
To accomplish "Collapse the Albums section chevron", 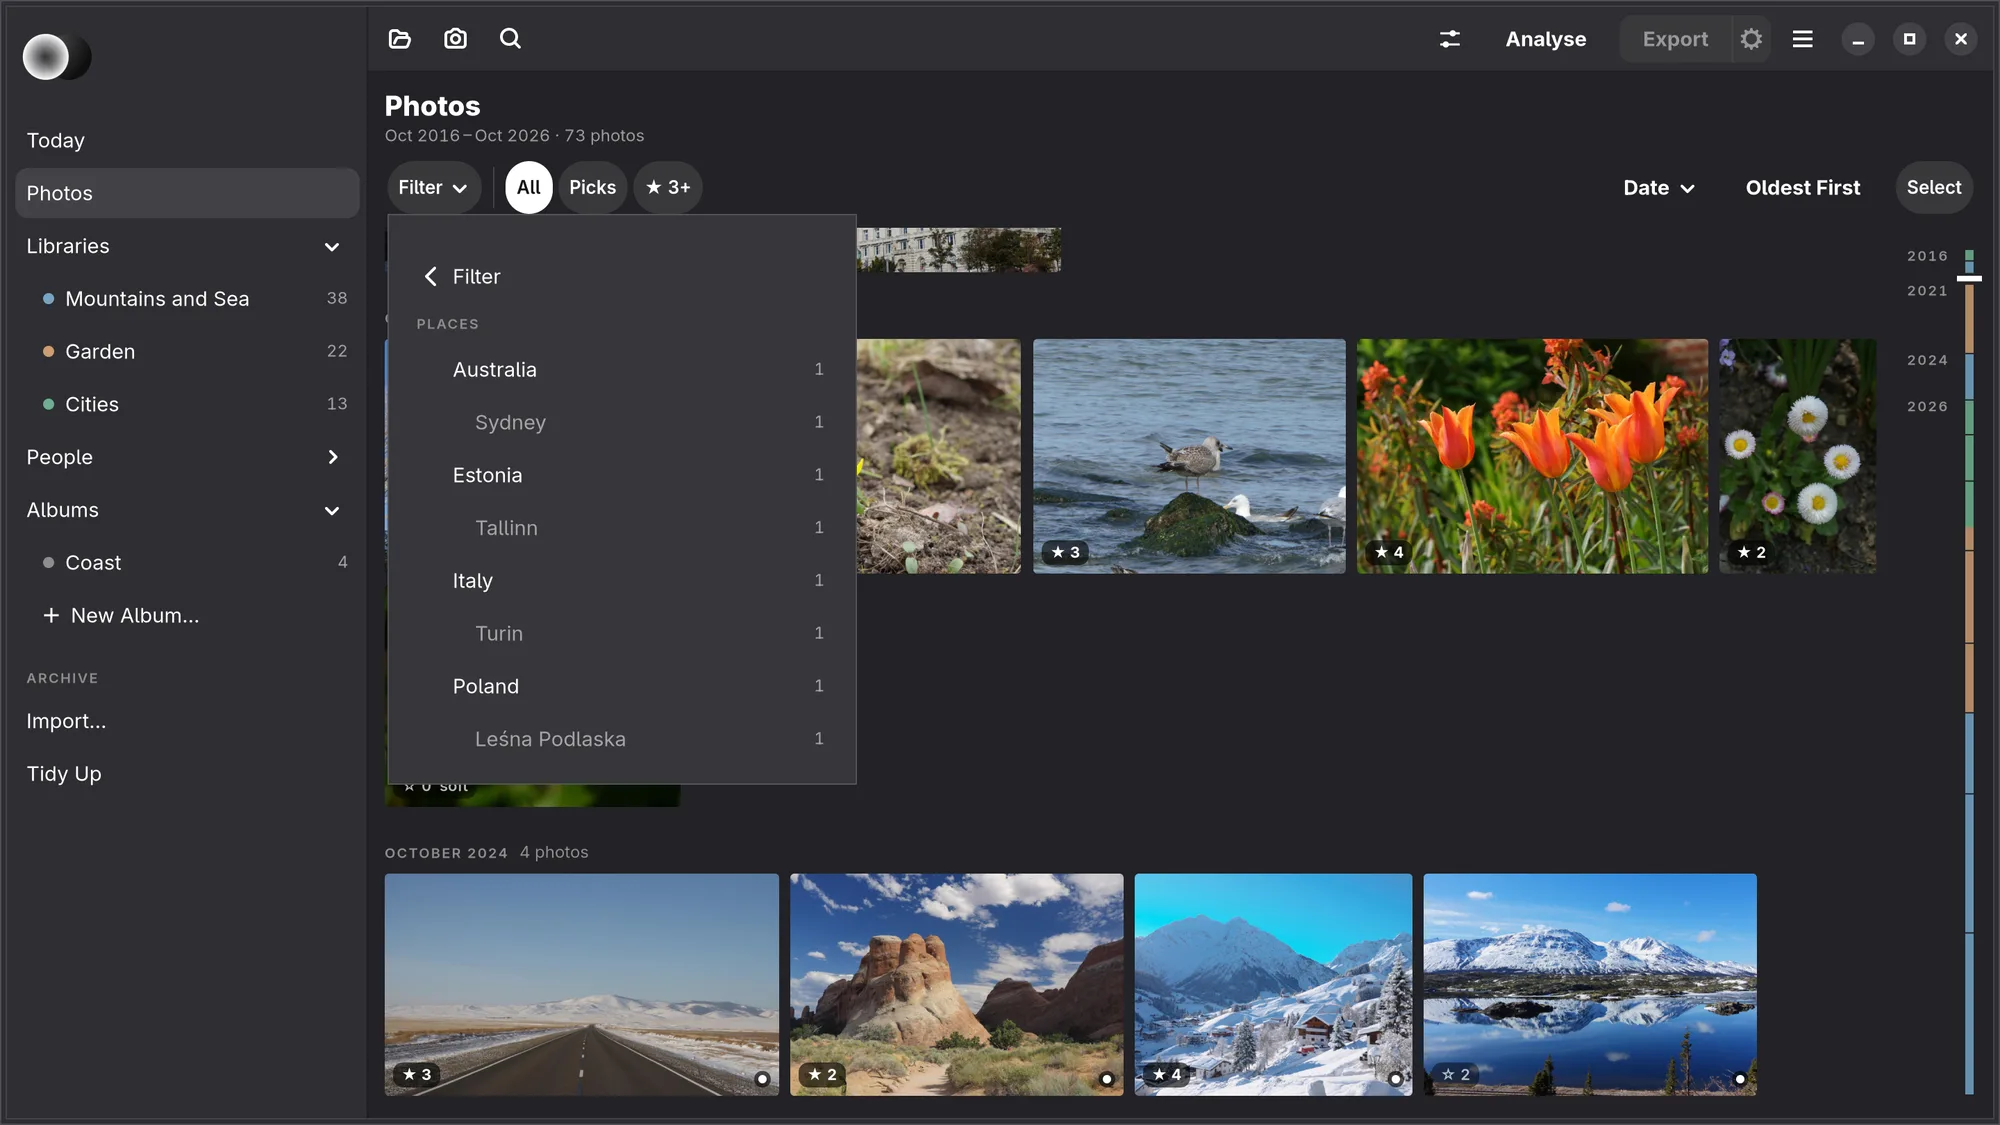I will pos(332,511).
